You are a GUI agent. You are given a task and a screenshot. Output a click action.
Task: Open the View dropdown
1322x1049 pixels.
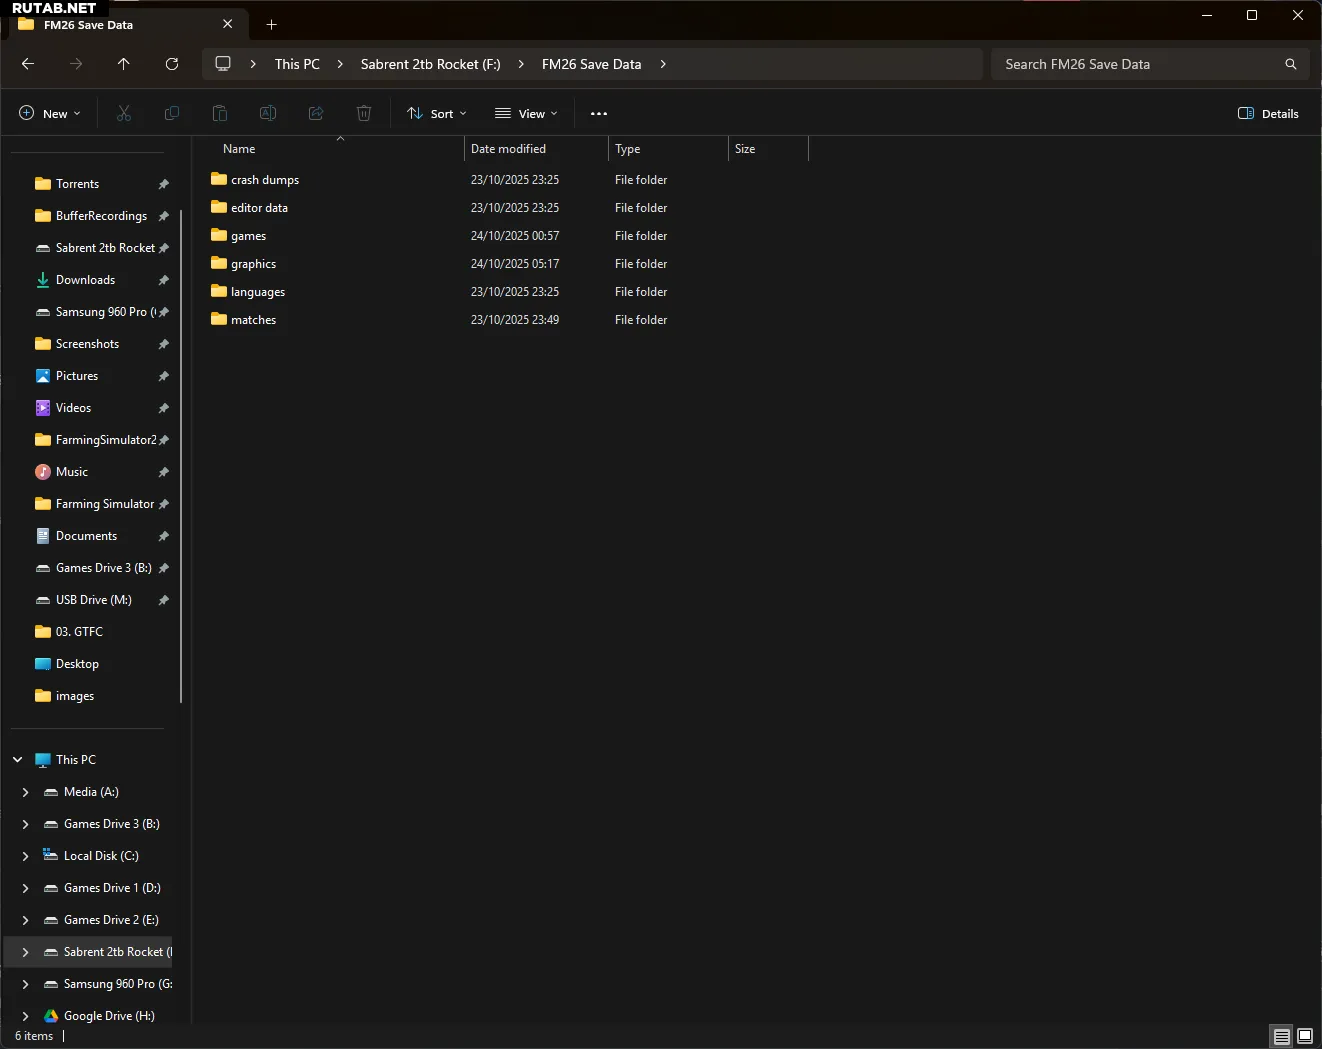click(526, 114)
